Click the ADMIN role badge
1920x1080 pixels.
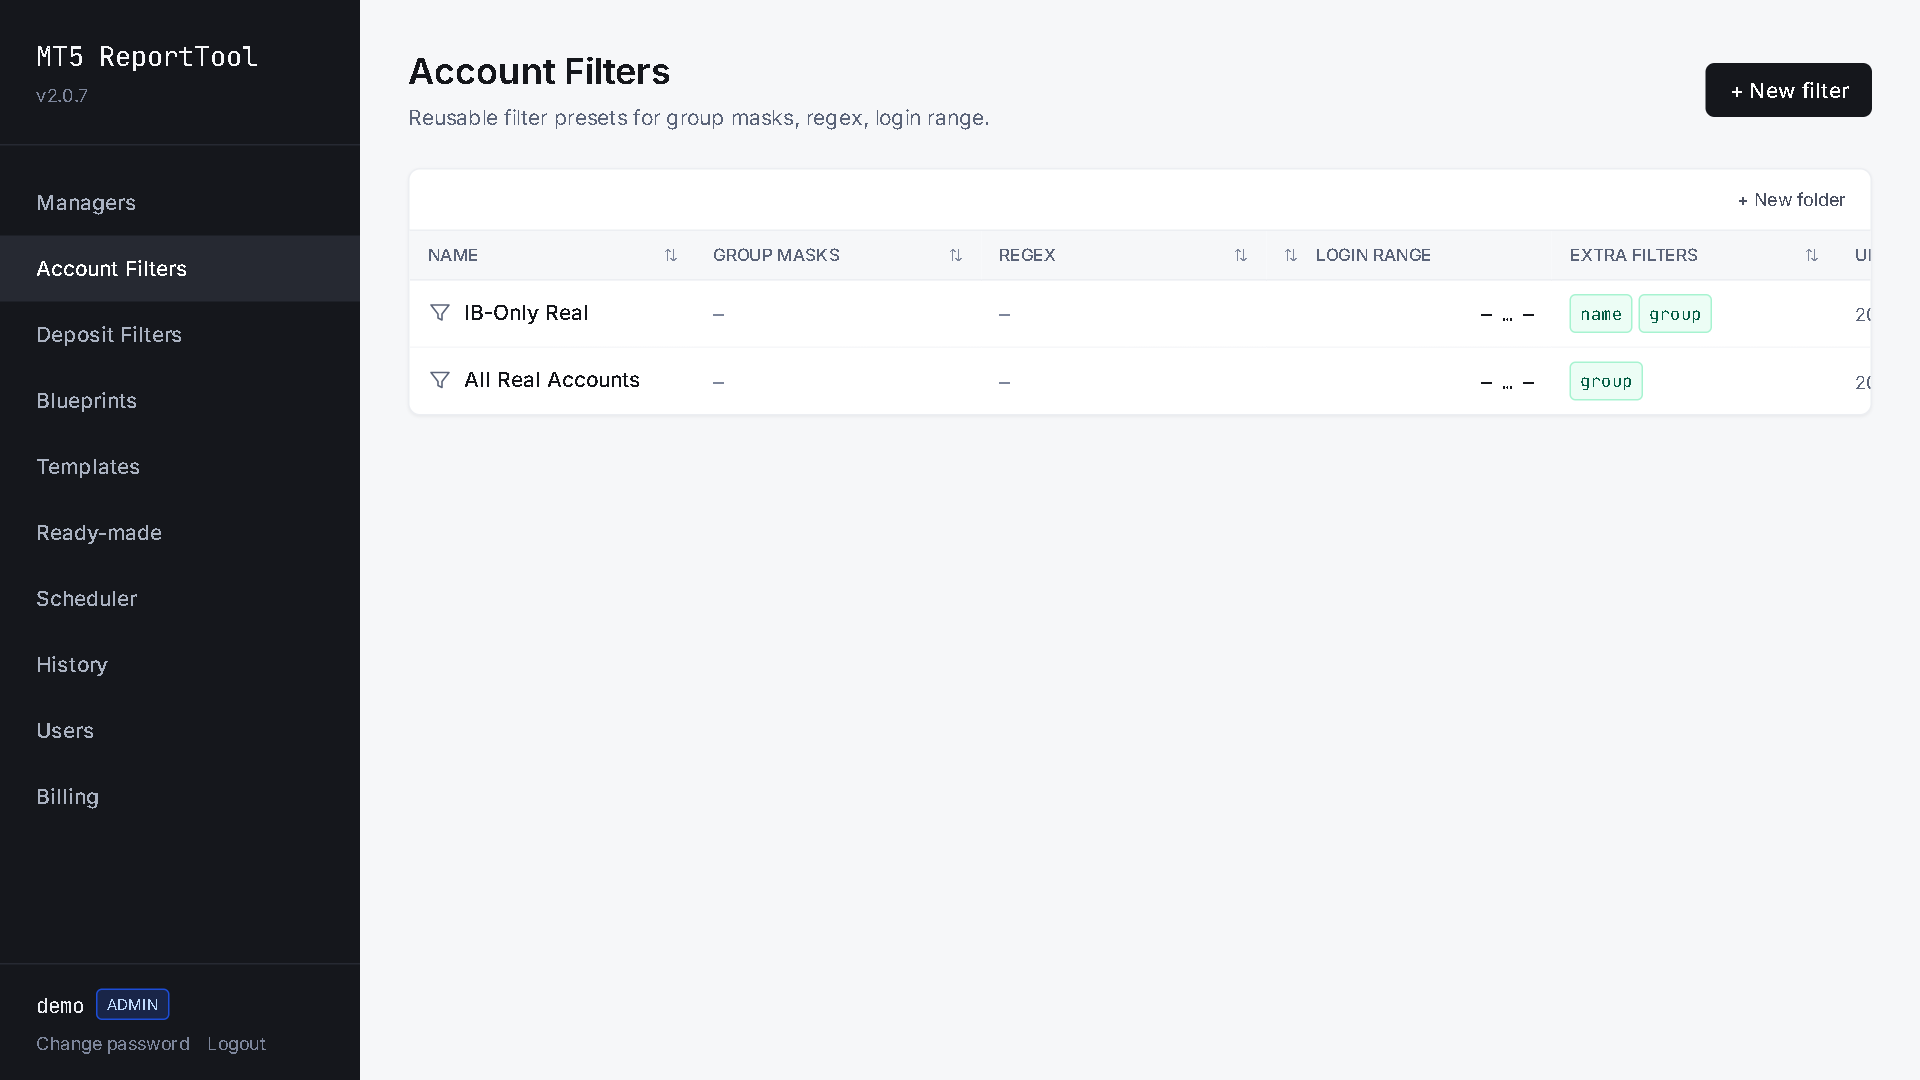(x=133, y=1004)
